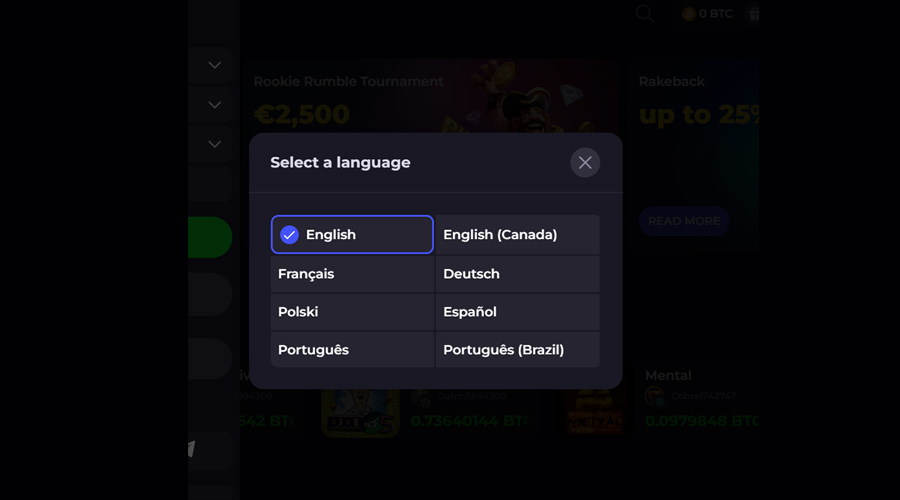Open the Mental game thumbnail

[594, 412]
